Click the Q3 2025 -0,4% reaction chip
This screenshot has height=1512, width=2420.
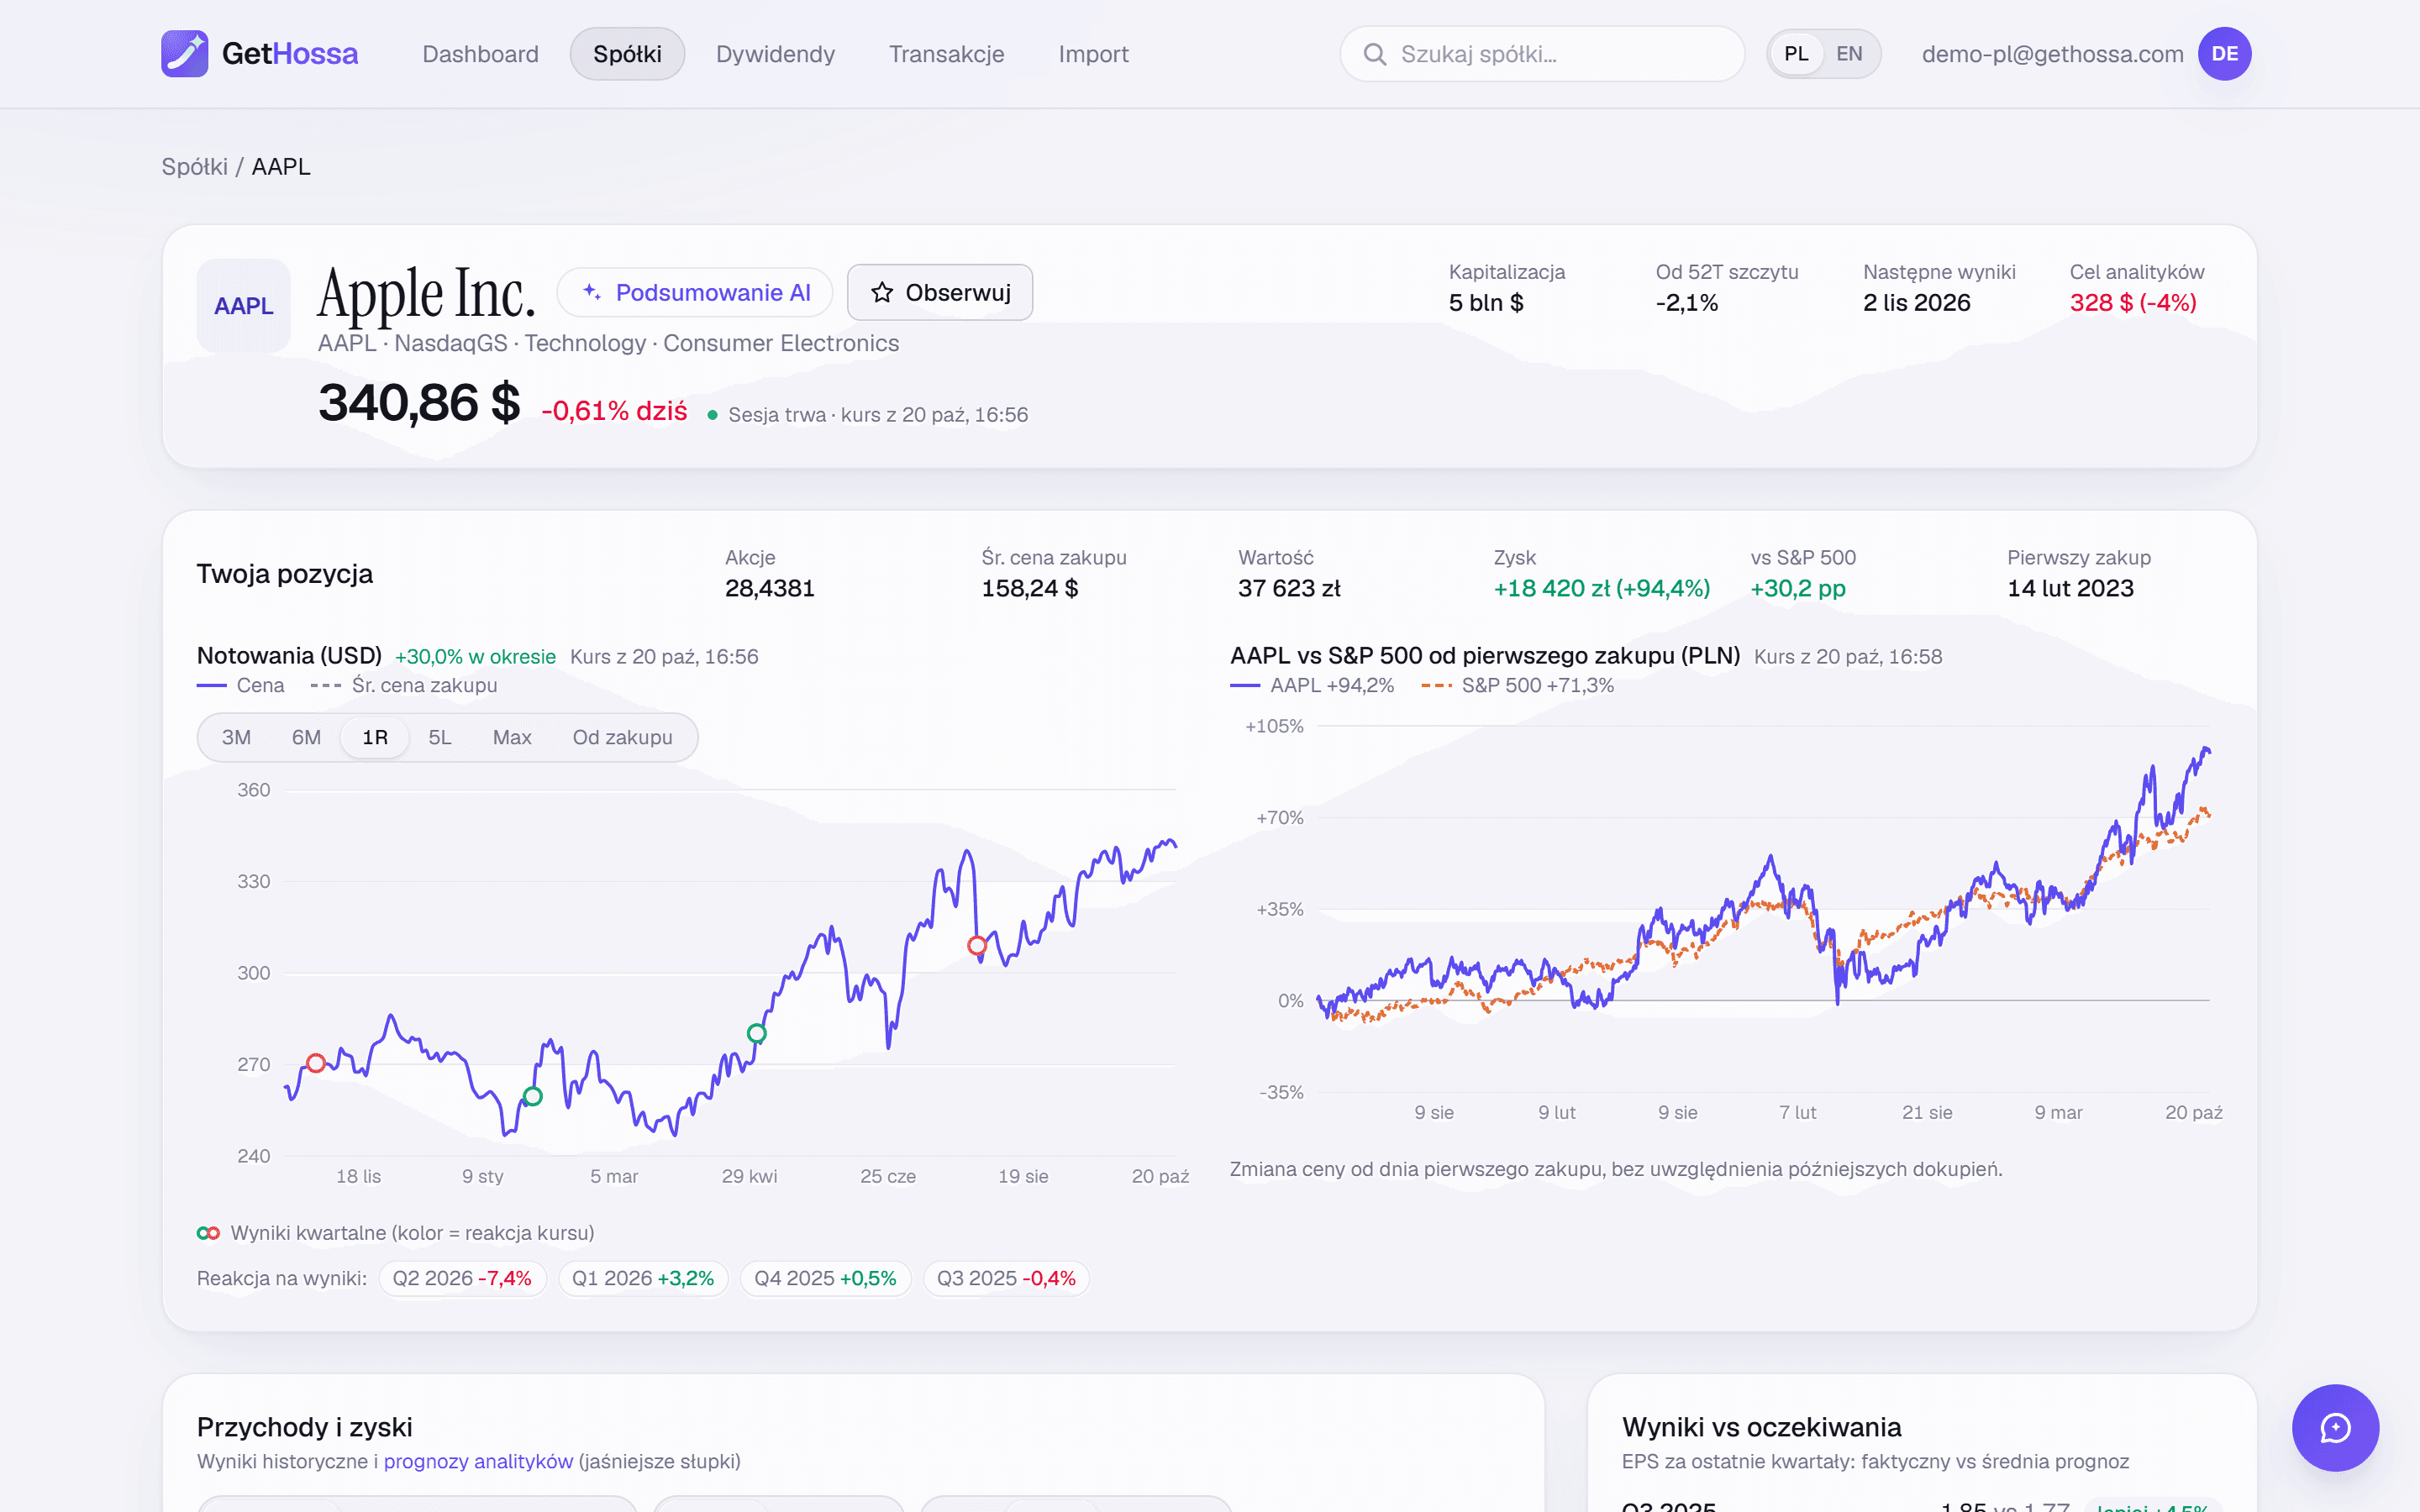pyautogui.click(x=1006, y=1278)
